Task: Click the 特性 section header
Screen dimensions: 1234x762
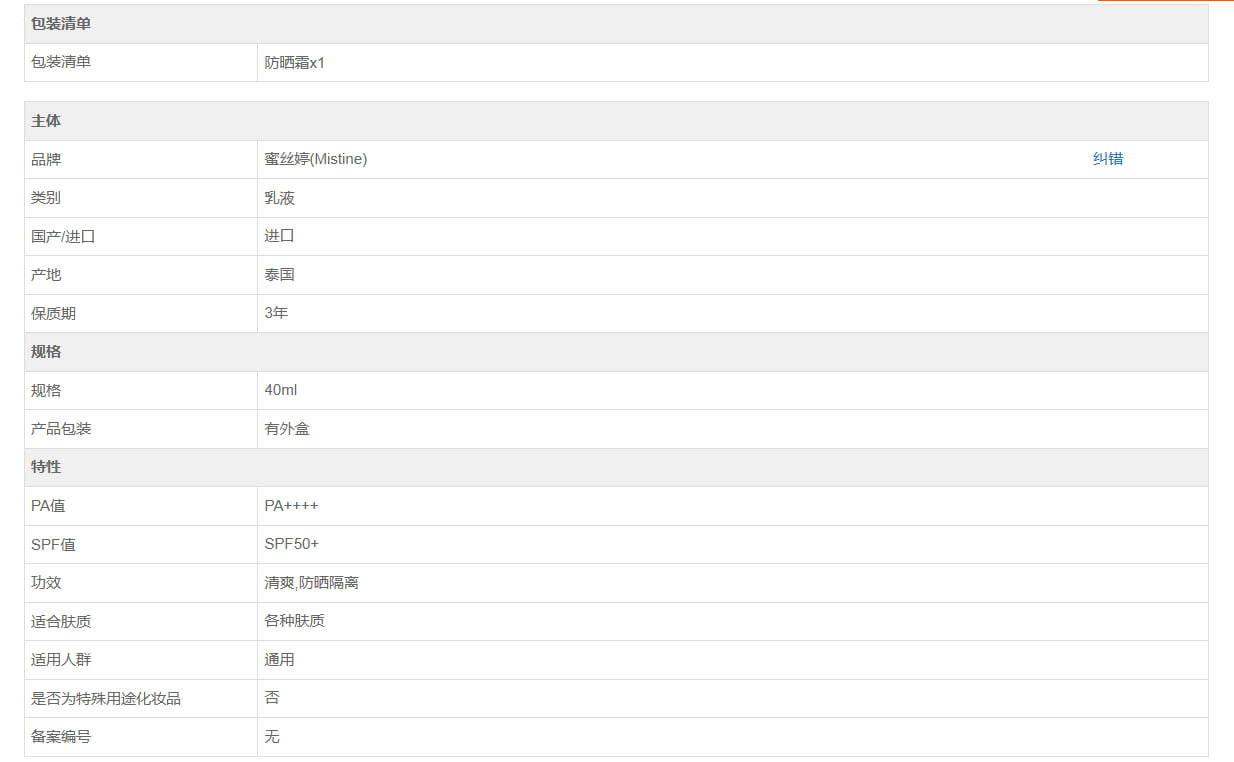Action: point(46,467)
